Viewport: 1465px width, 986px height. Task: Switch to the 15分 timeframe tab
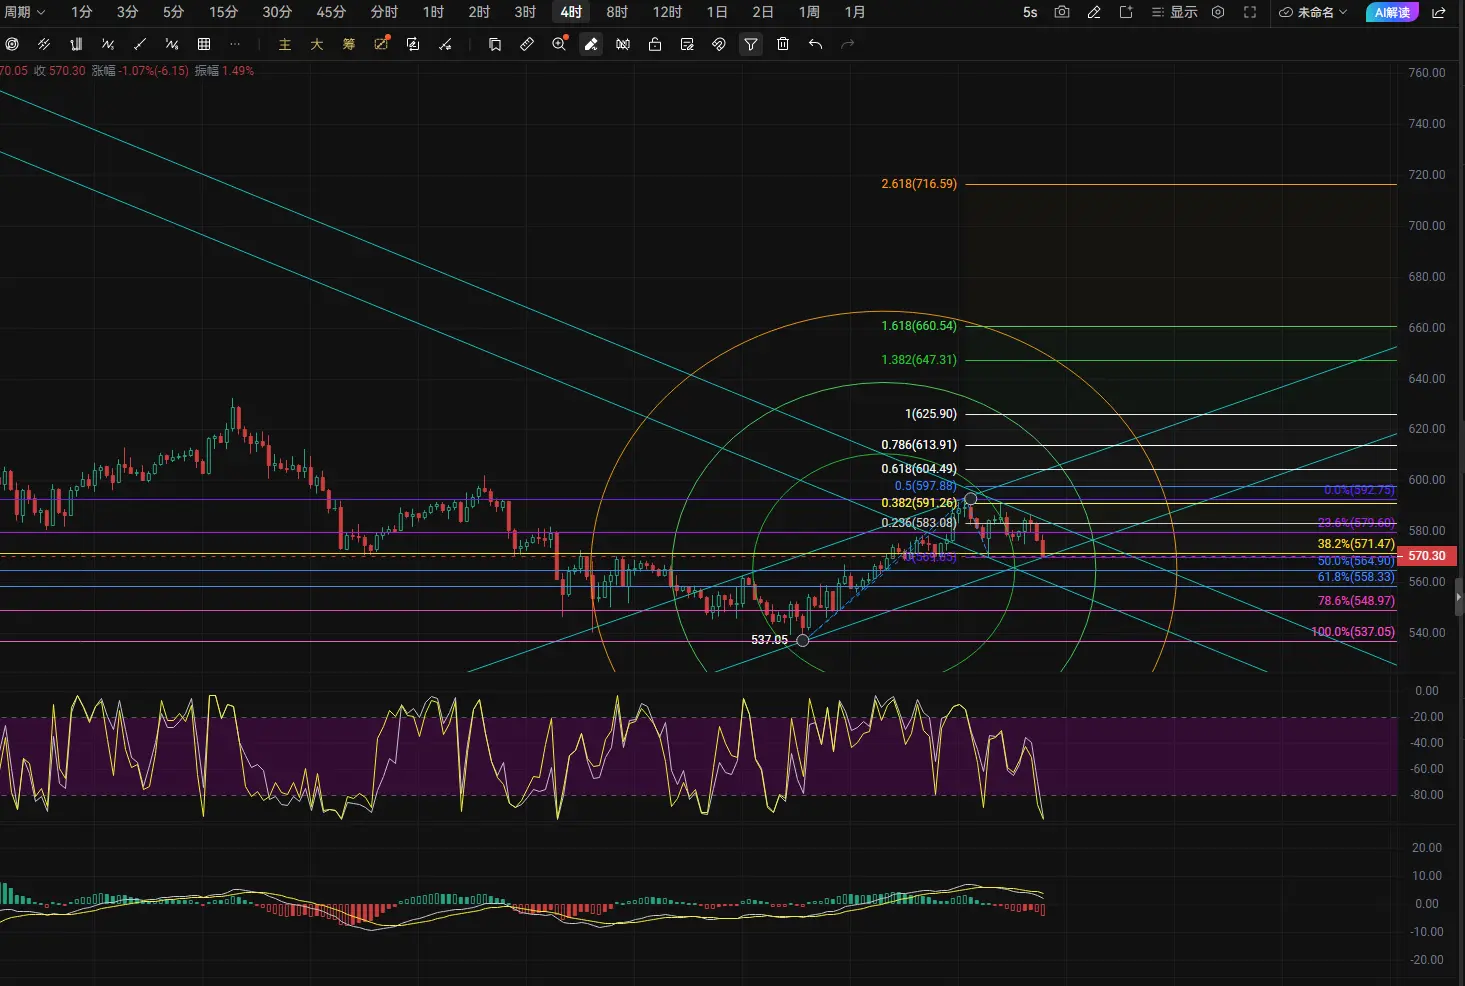click(x=223, y=12)
